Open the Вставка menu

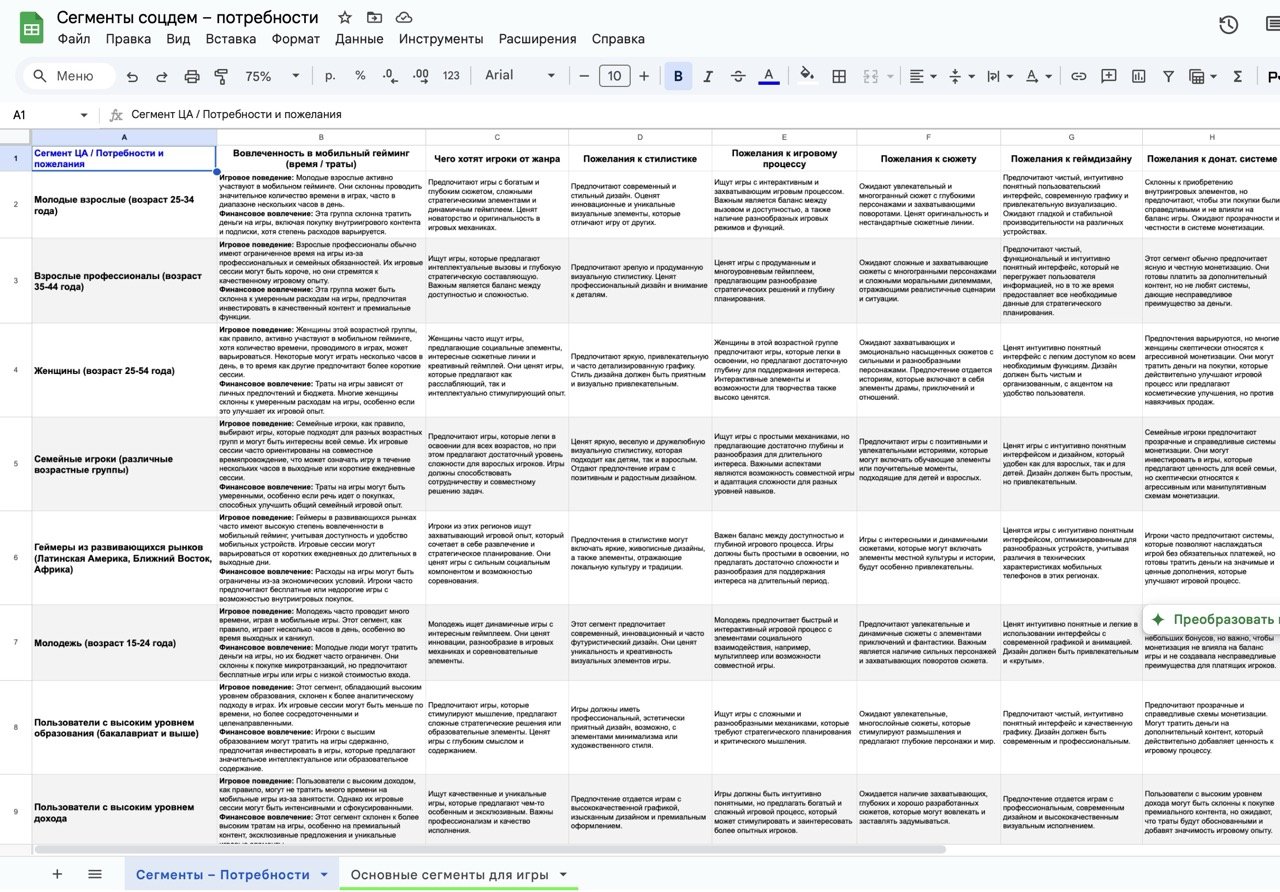(x=231, y=39)
